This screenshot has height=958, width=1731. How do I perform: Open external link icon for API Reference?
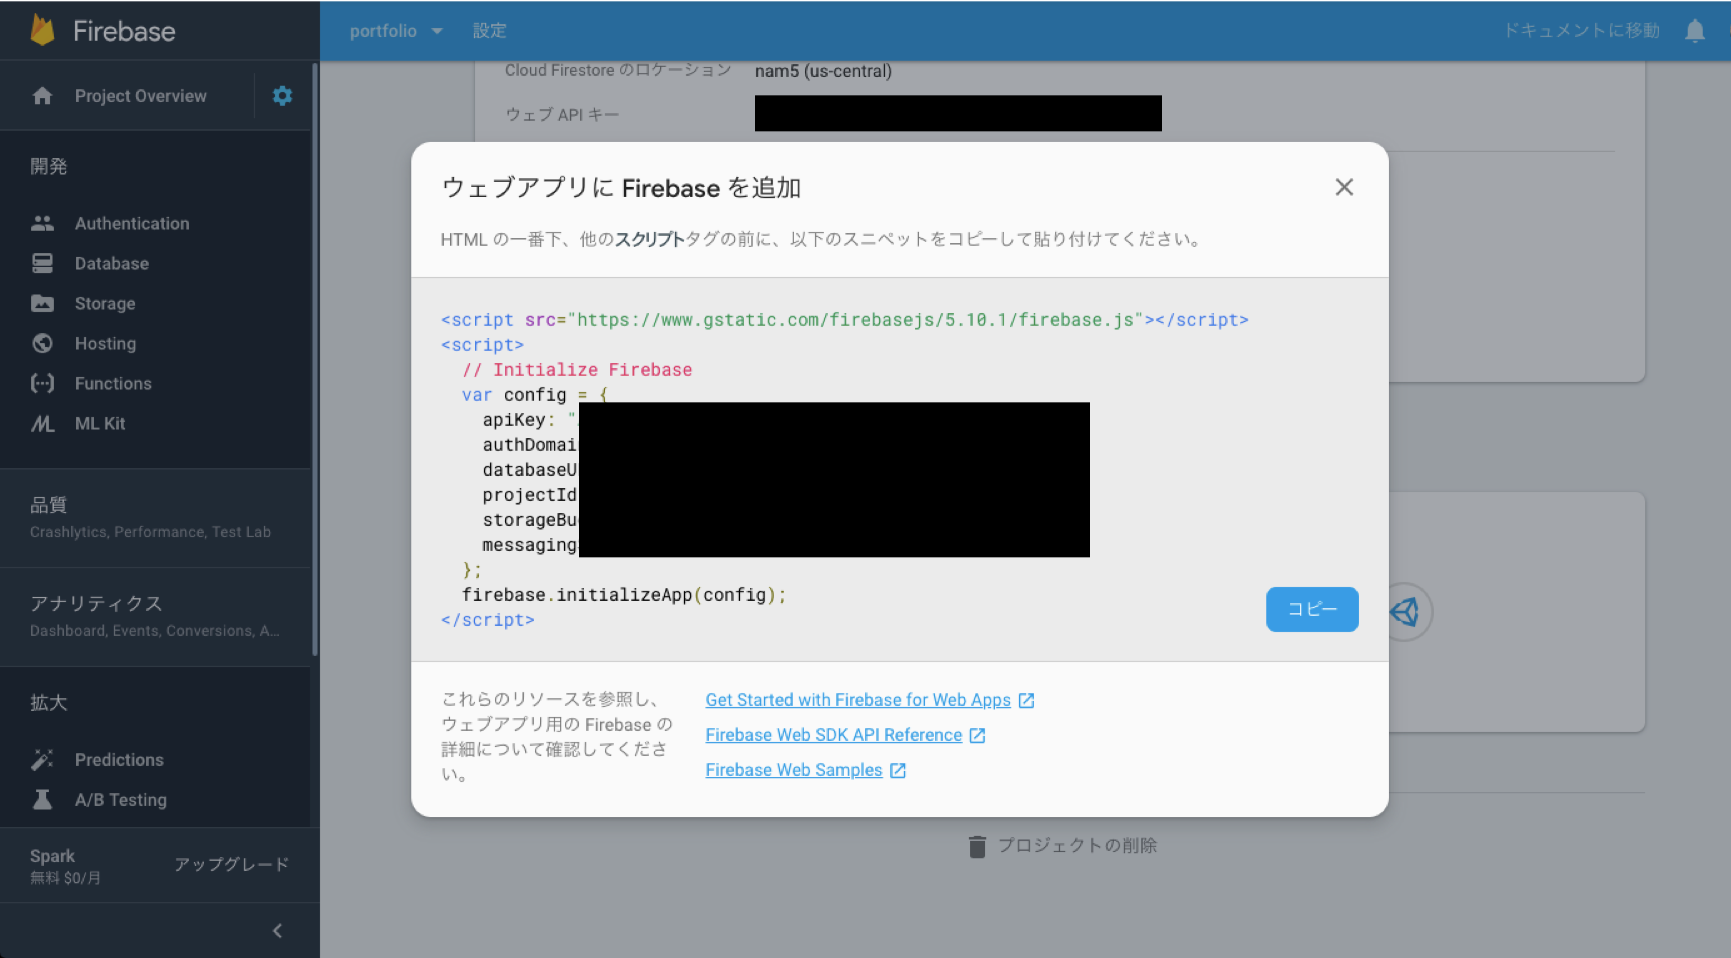pos(977,735)
